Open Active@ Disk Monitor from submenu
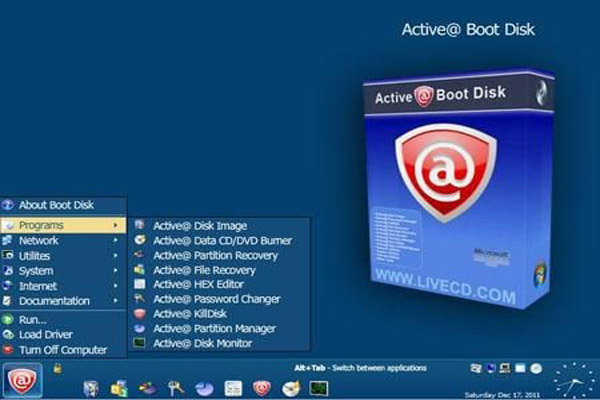This screenshot has width=600, height=400. pos(219,343)
